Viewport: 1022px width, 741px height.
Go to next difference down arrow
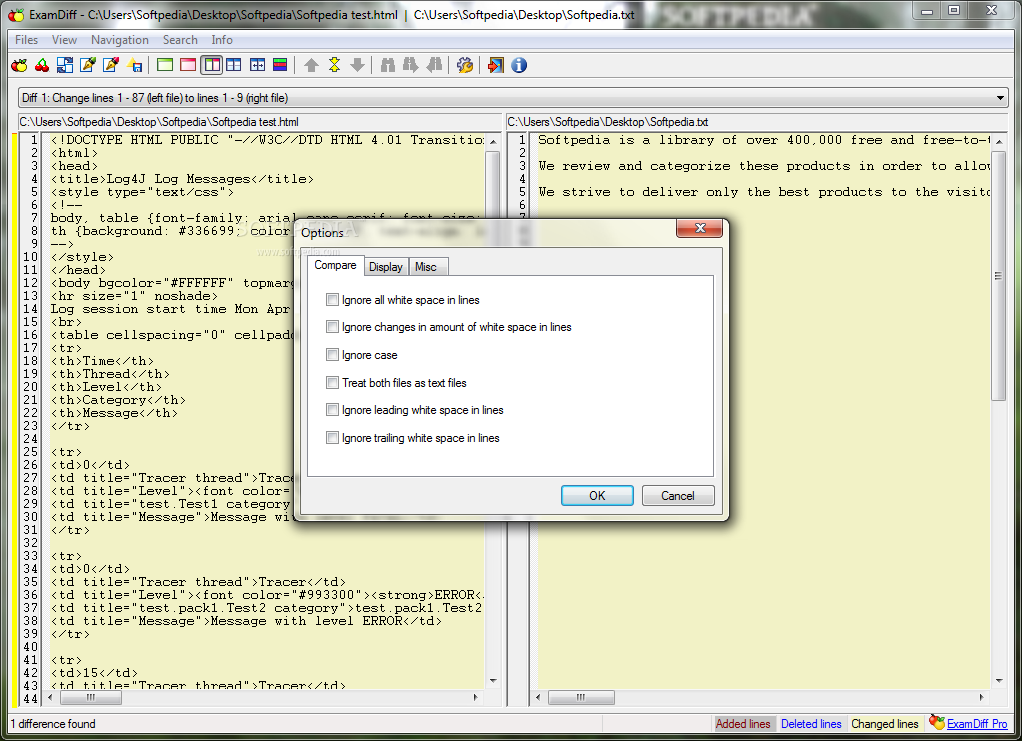[x=357, y=65]
